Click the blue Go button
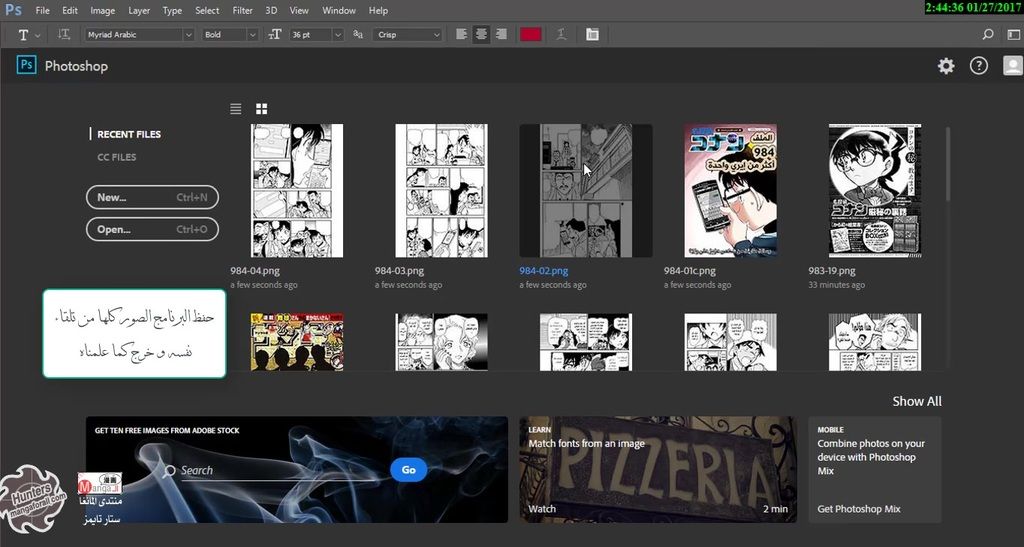The image size is (1024, 547). pyautogui.click(x=409, y=470)
